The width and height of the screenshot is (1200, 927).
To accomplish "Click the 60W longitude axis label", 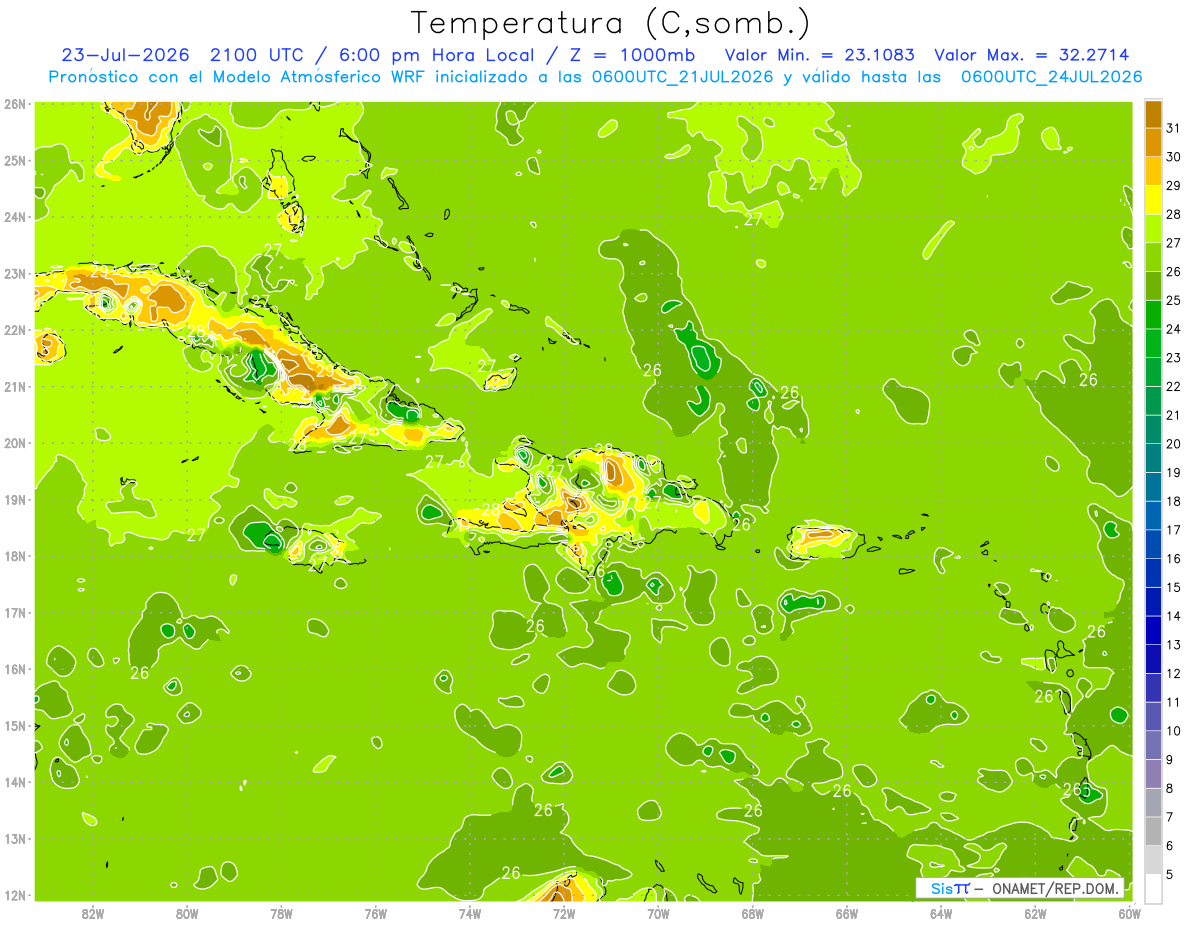I will point(1130,913).
